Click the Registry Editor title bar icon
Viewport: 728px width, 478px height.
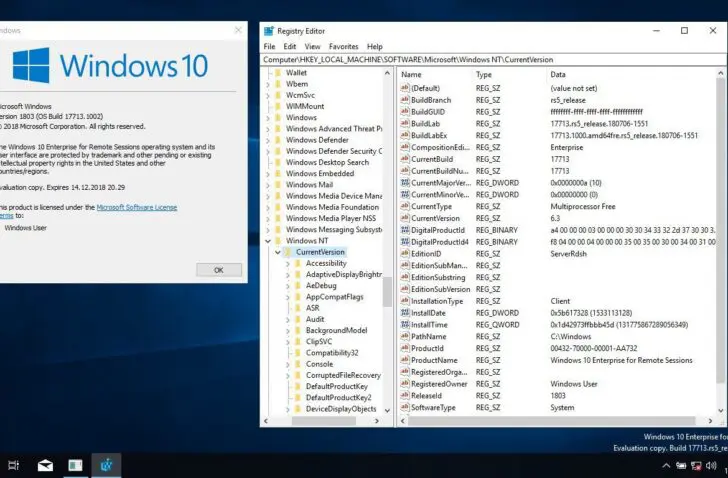269,31
